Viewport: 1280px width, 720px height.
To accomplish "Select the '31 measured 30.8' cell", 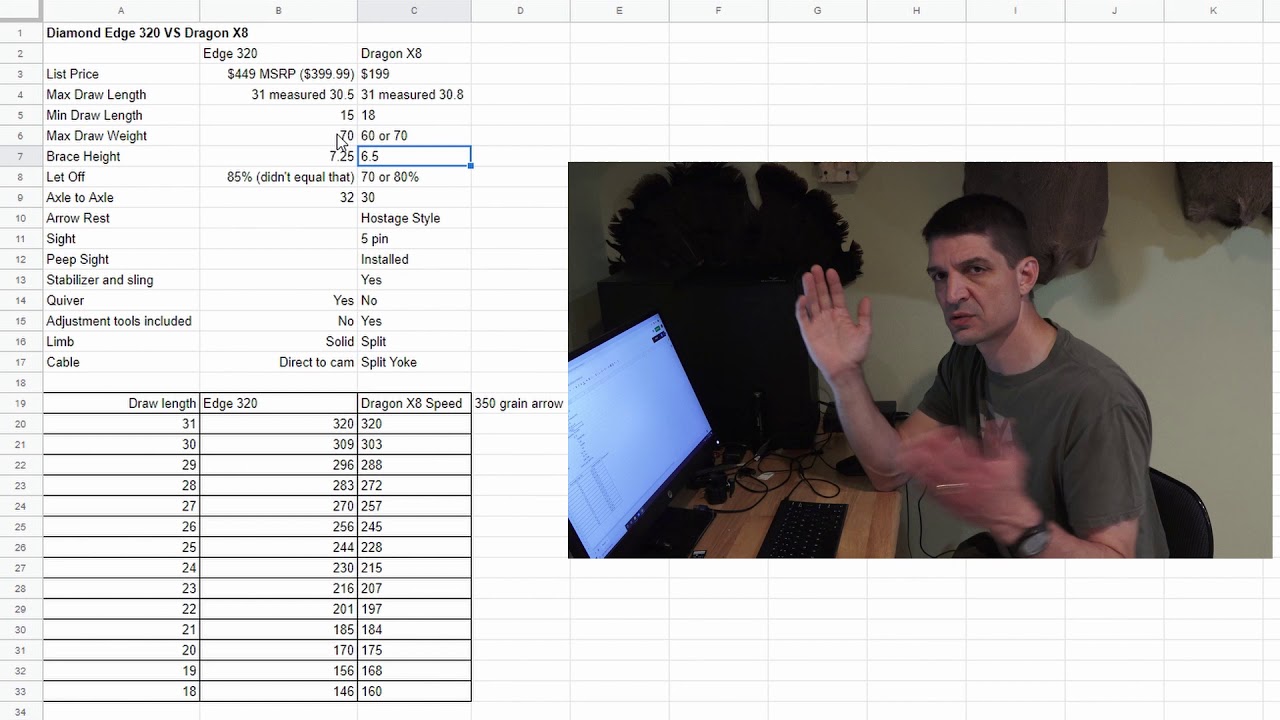I will pyautogui.click(x=414, y=95).
